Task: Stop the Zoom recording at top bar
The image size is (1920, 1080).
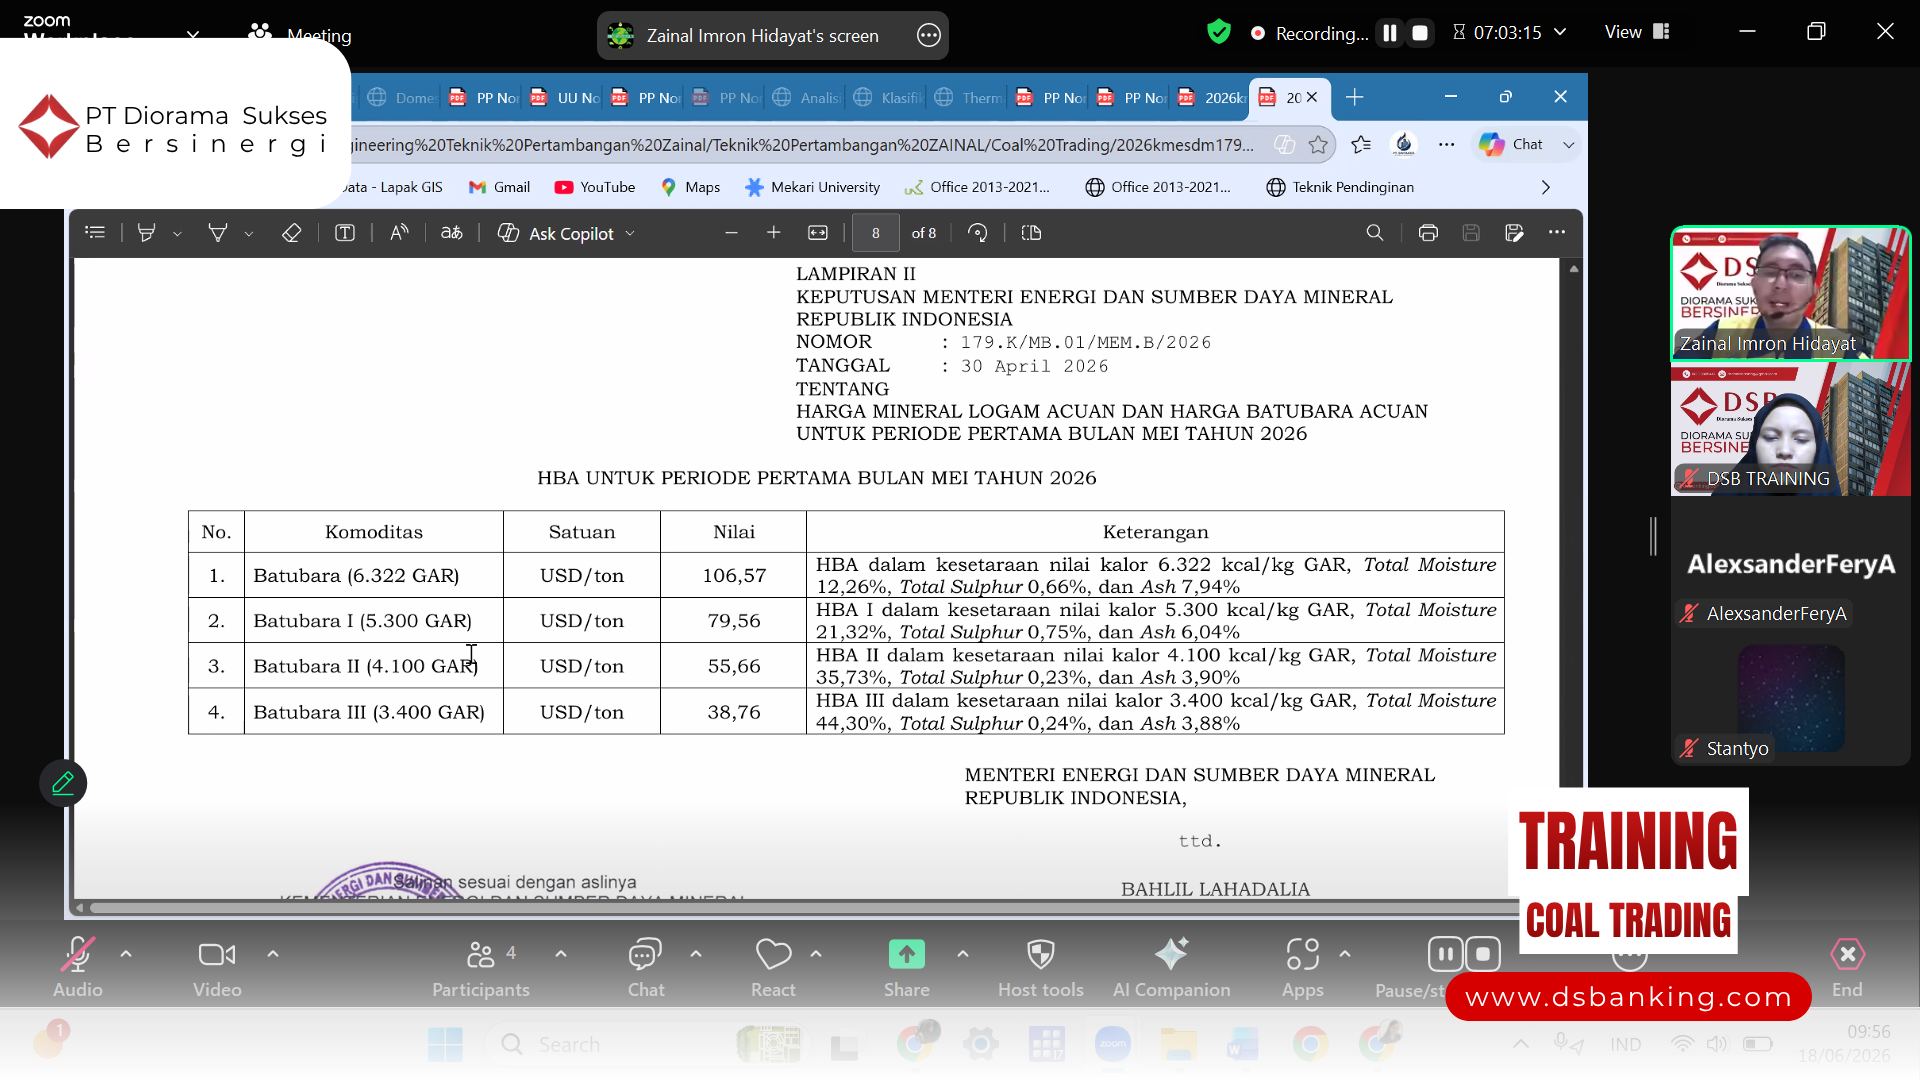Action: [1419, 33]
